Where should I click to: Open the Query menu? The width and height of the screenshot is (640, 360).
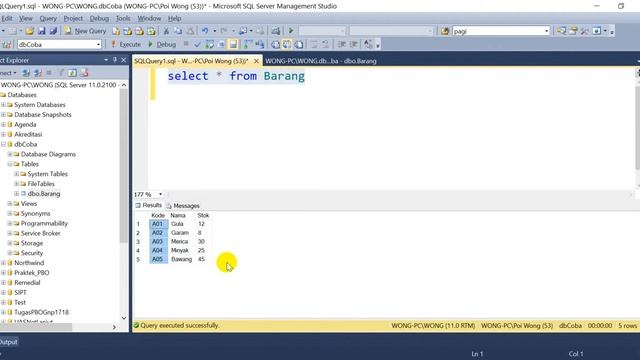48,18
